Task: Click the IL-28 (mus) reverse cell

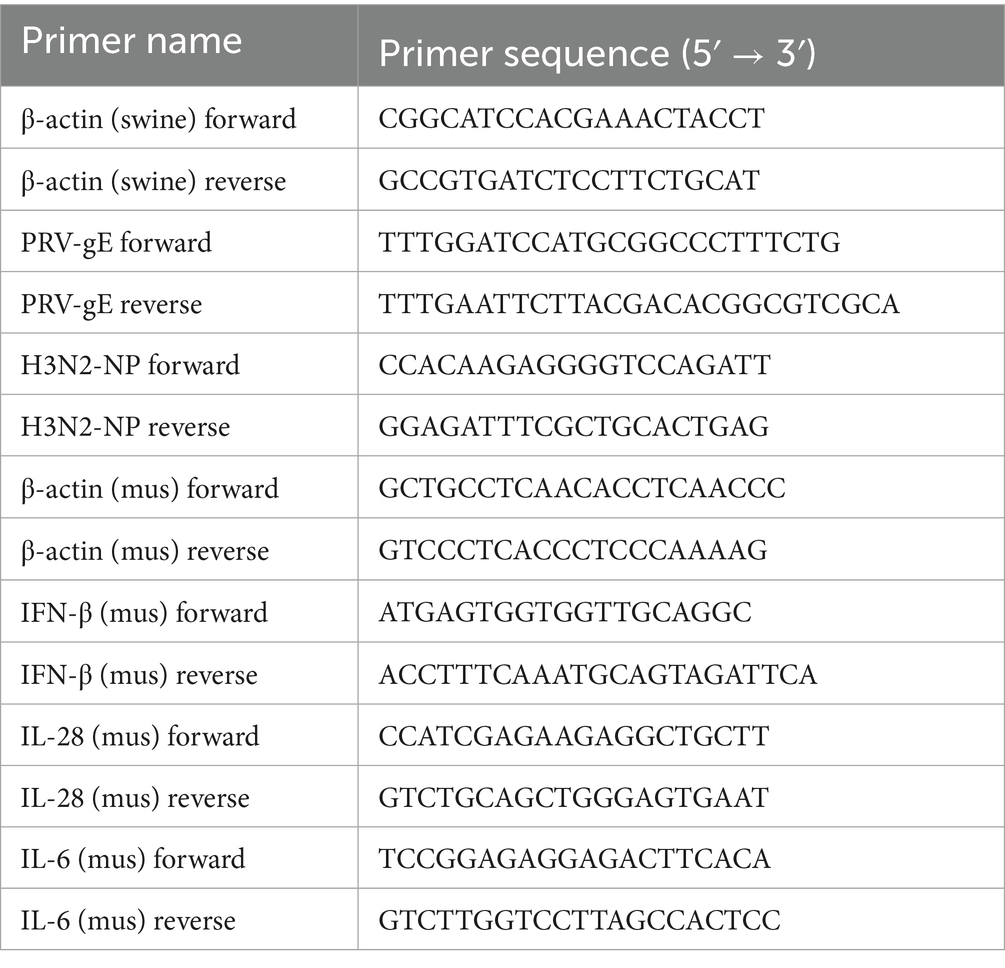Action: (x=135, y=797)
